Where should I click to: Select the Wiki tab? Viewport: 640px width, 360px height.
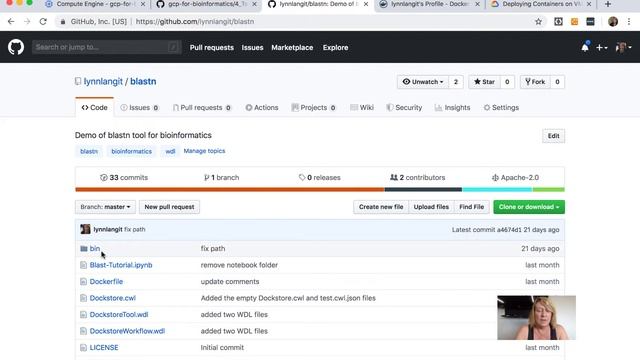[362, 108]
